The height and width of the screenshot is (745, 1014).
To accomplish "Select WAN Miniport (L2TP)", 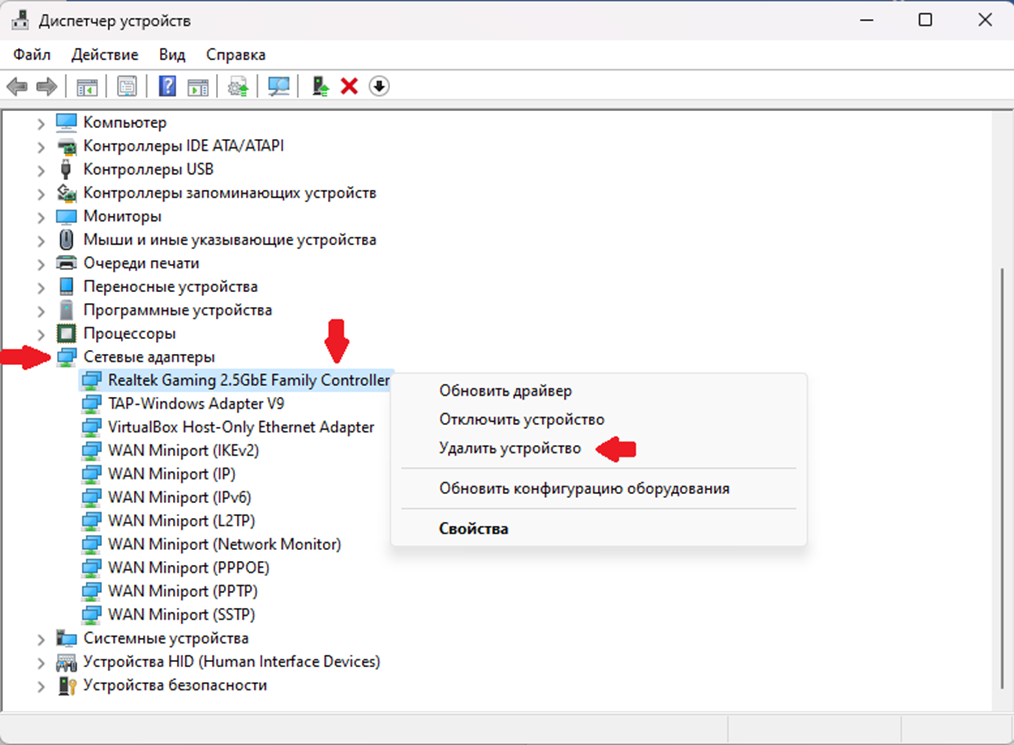I will [182, 521].
